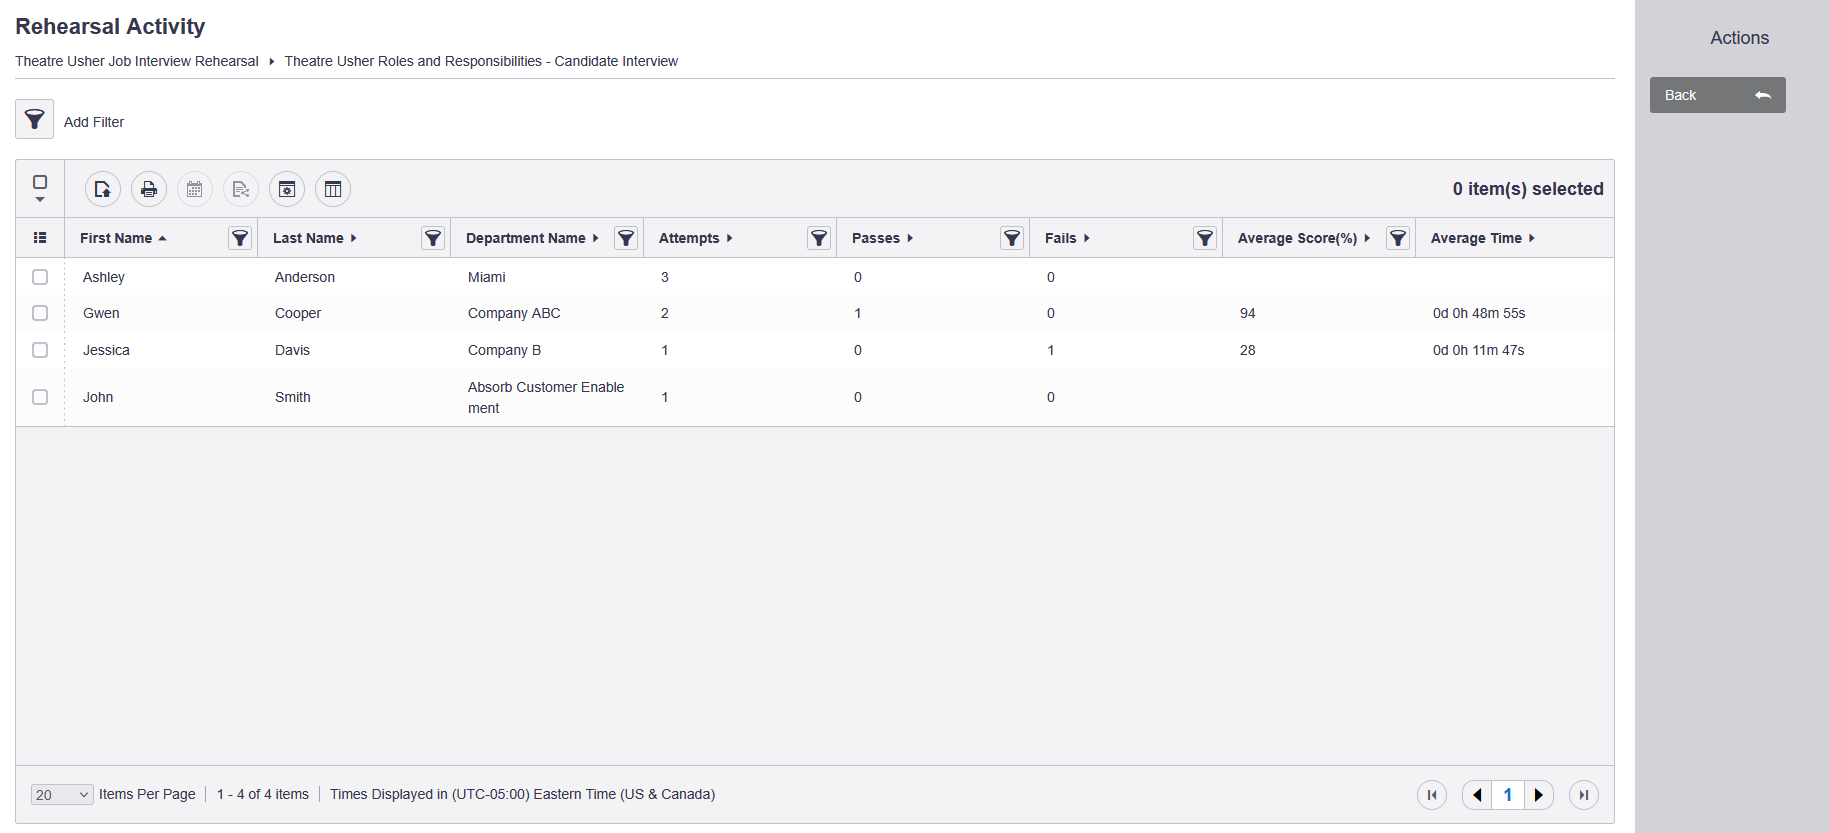Sort by the First Name column header

[123, 238]
